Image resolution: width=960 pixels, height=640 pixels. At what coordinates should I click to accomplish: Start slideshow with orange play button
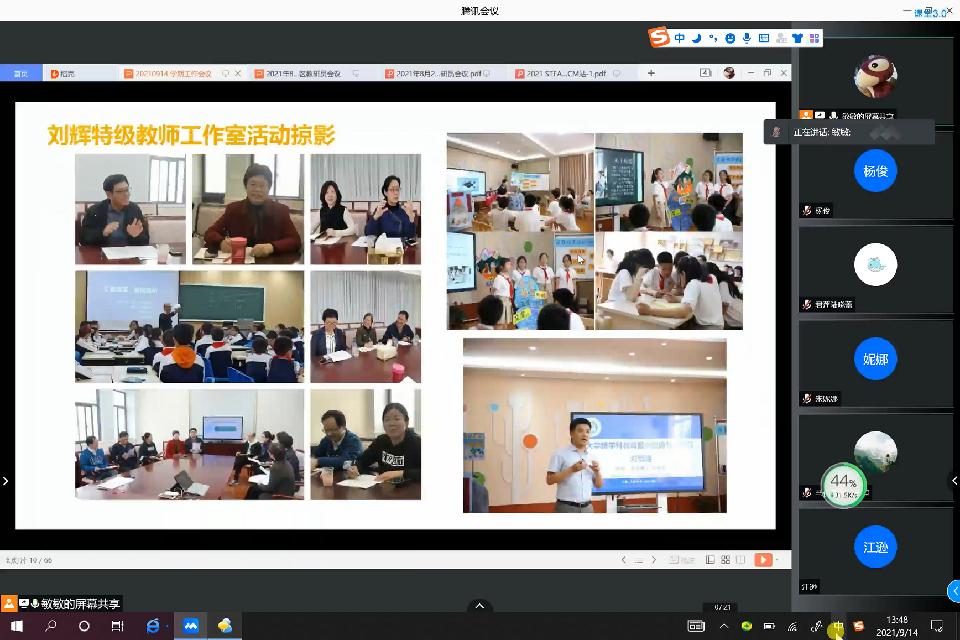(x=762, y=560)
